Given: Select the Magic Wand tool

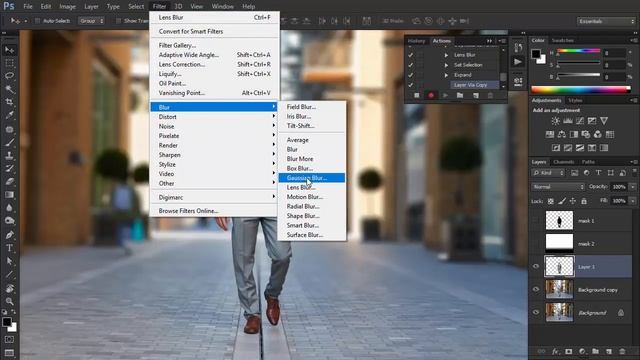Looking at the screenshot, I should click(9, 89).
